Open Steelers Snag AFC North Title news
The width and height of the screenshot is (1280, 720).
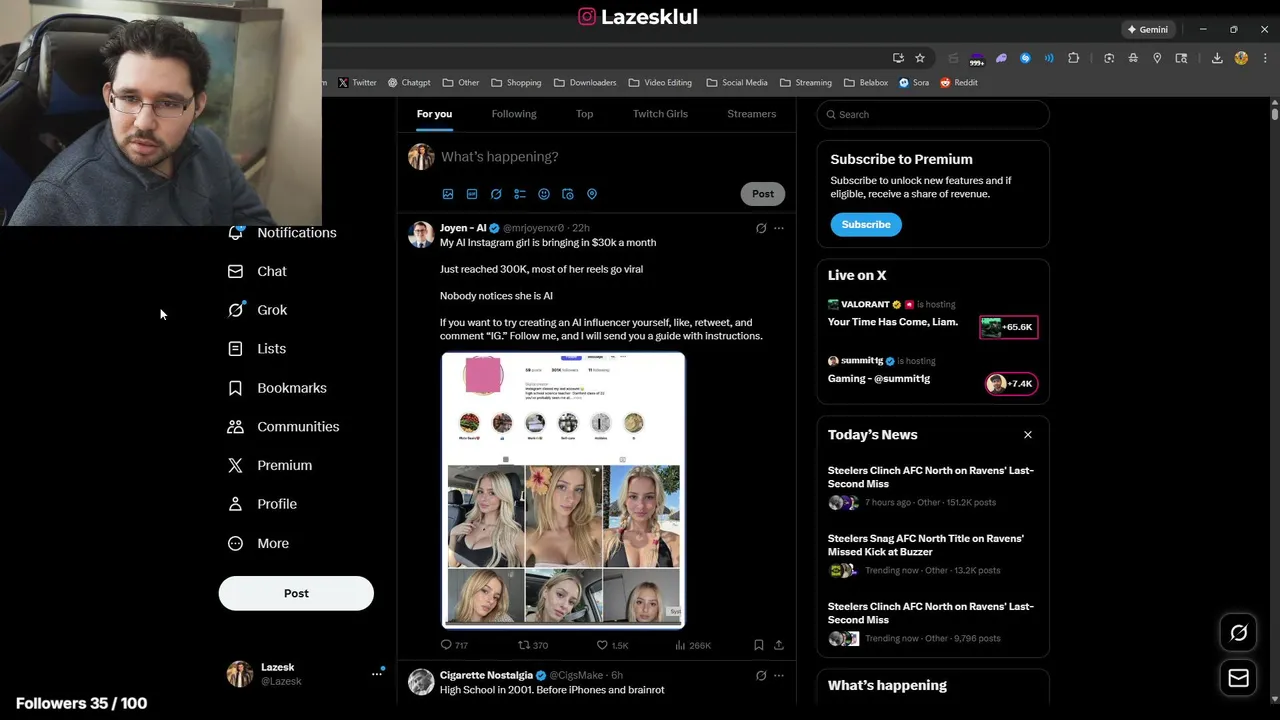tap(932, 555)
